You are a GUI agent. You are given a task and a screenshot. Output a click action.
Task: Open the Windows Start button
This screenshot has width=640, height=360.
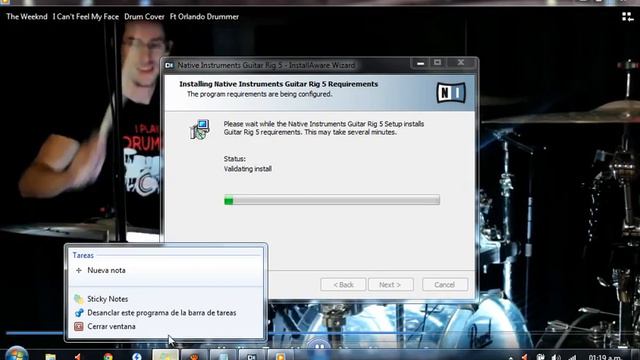16,354
